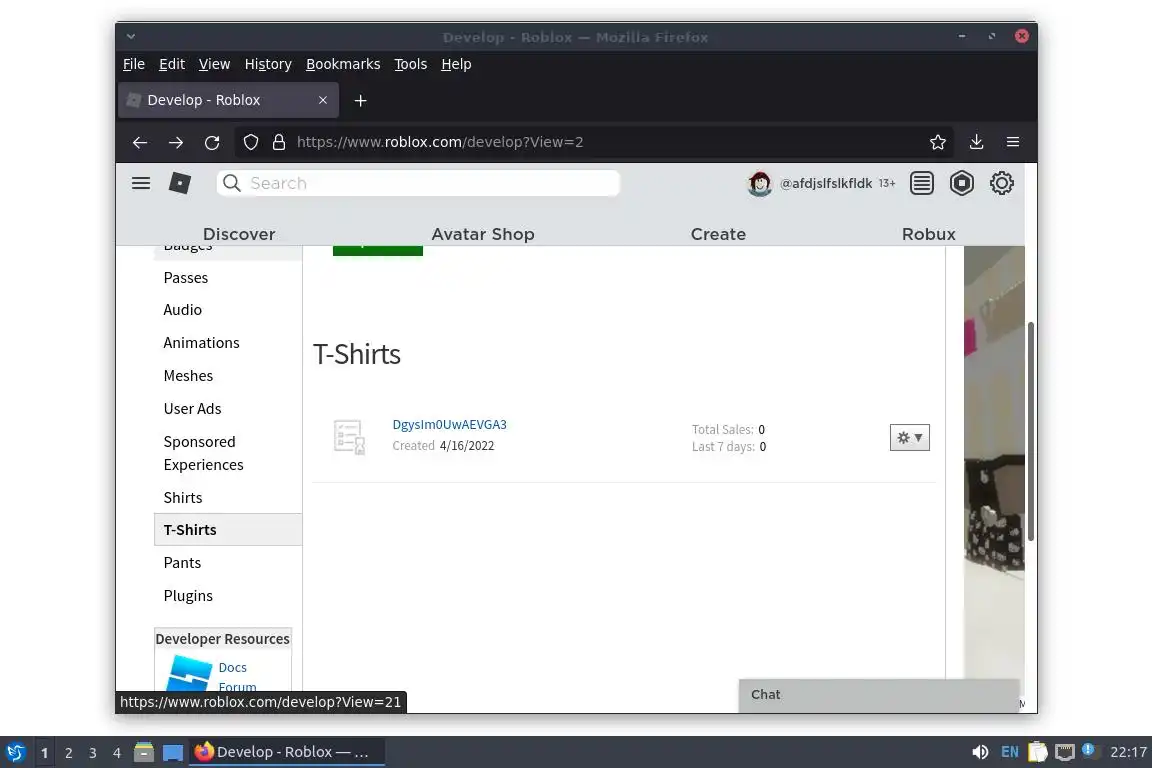Open the Chat bar

pos(879,695)
